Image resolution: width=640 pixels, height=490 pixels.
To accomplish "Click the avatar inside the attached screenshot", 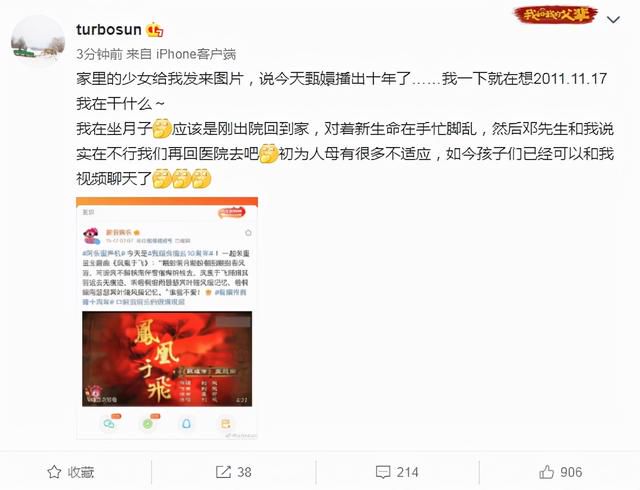I will [91, 236].
